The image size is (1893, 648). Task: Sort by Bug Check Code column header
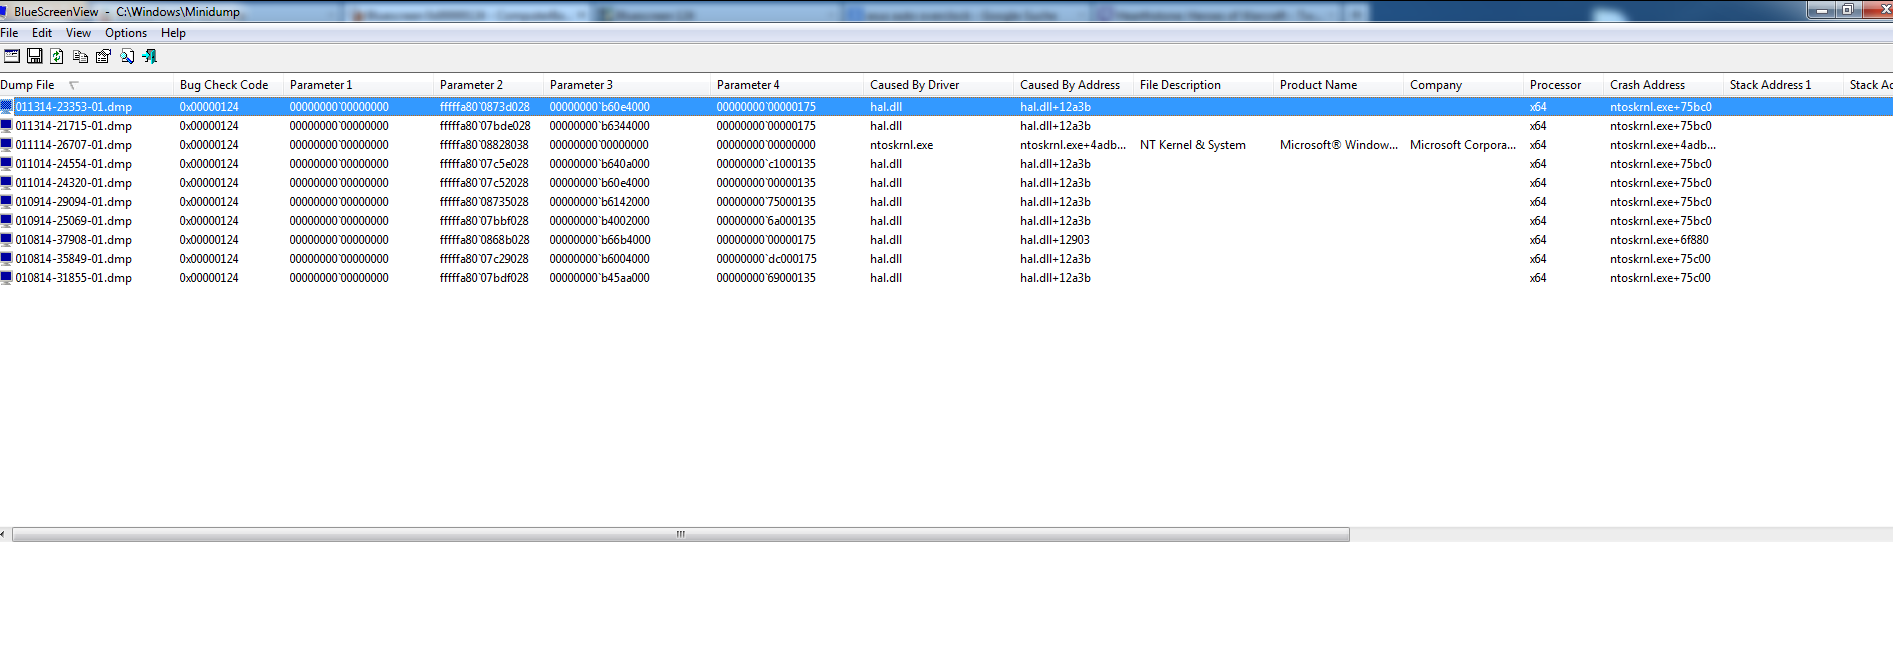(228, 85)
